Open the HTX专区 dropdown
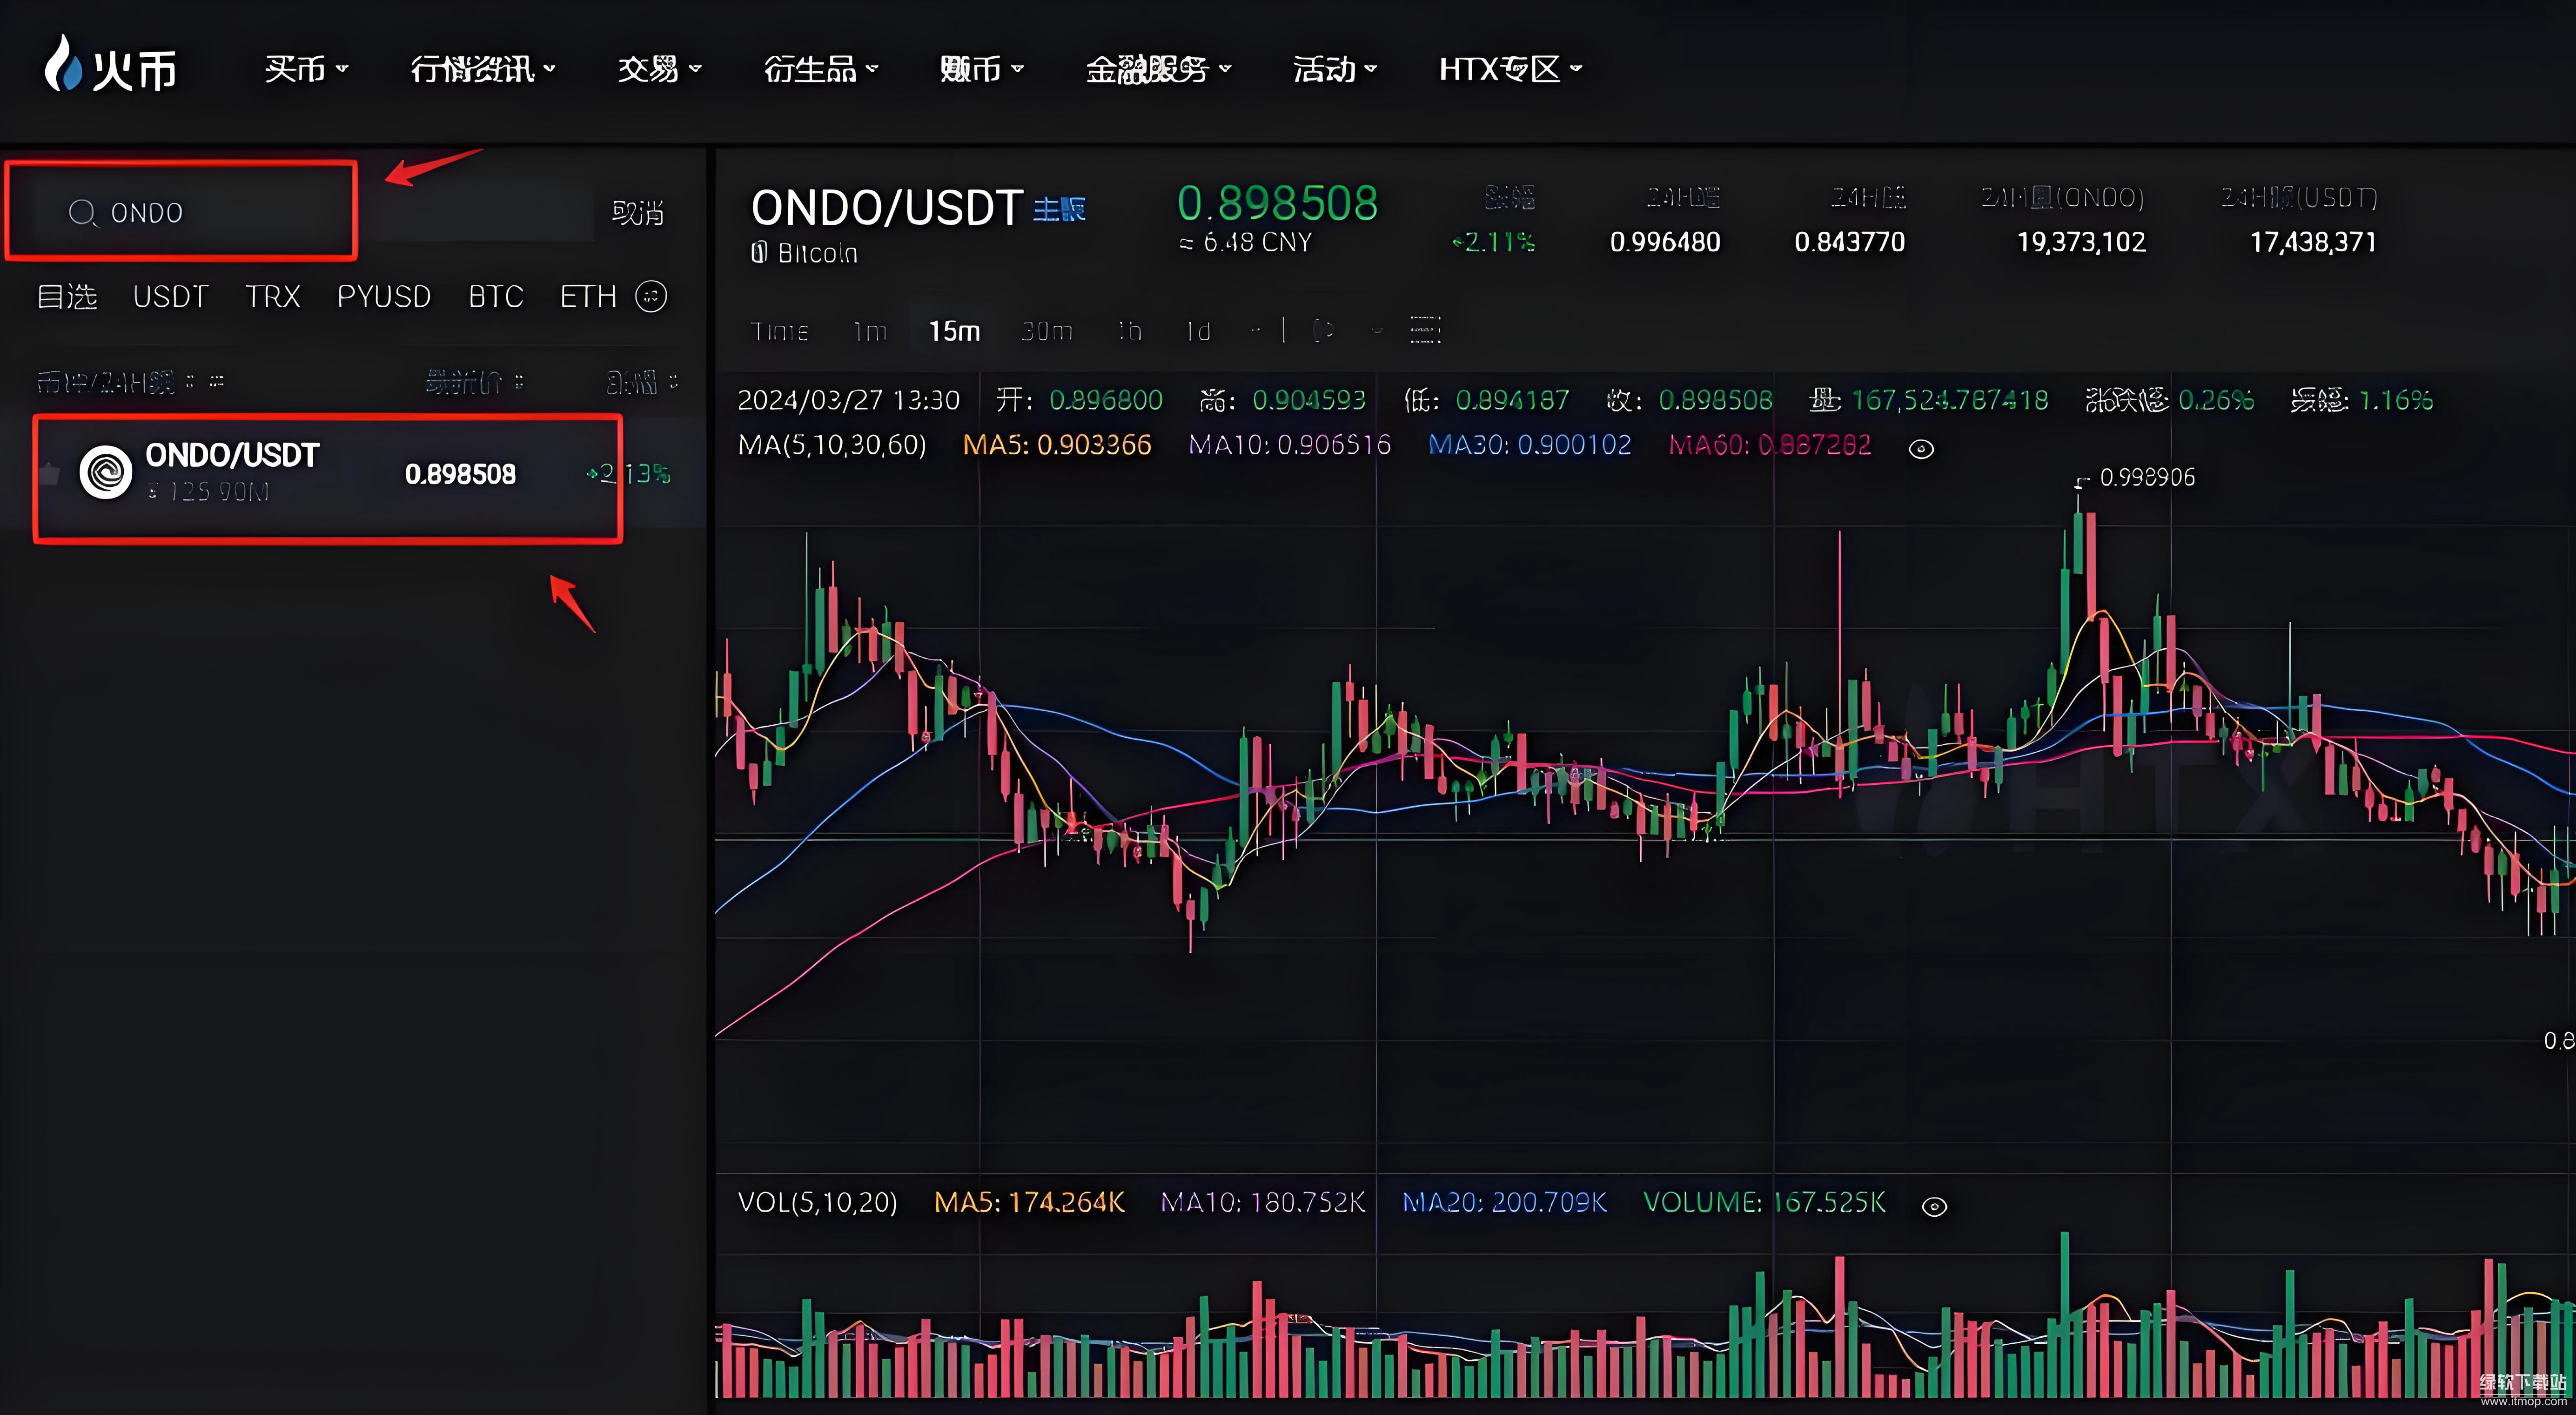 (1510, 69)
